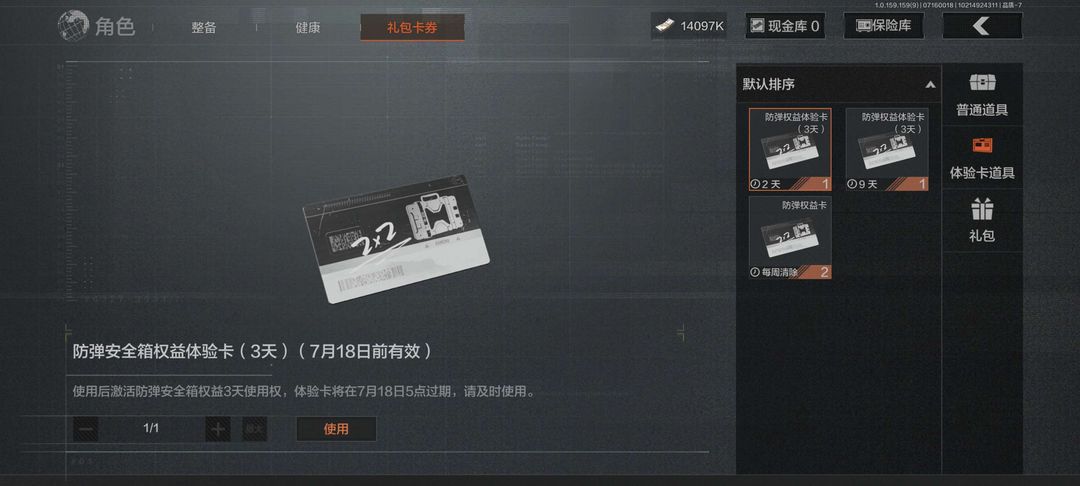Open the 礼包 gift box icon
The width and height of the screenshot is (1080, 486).
click(982, 209)
